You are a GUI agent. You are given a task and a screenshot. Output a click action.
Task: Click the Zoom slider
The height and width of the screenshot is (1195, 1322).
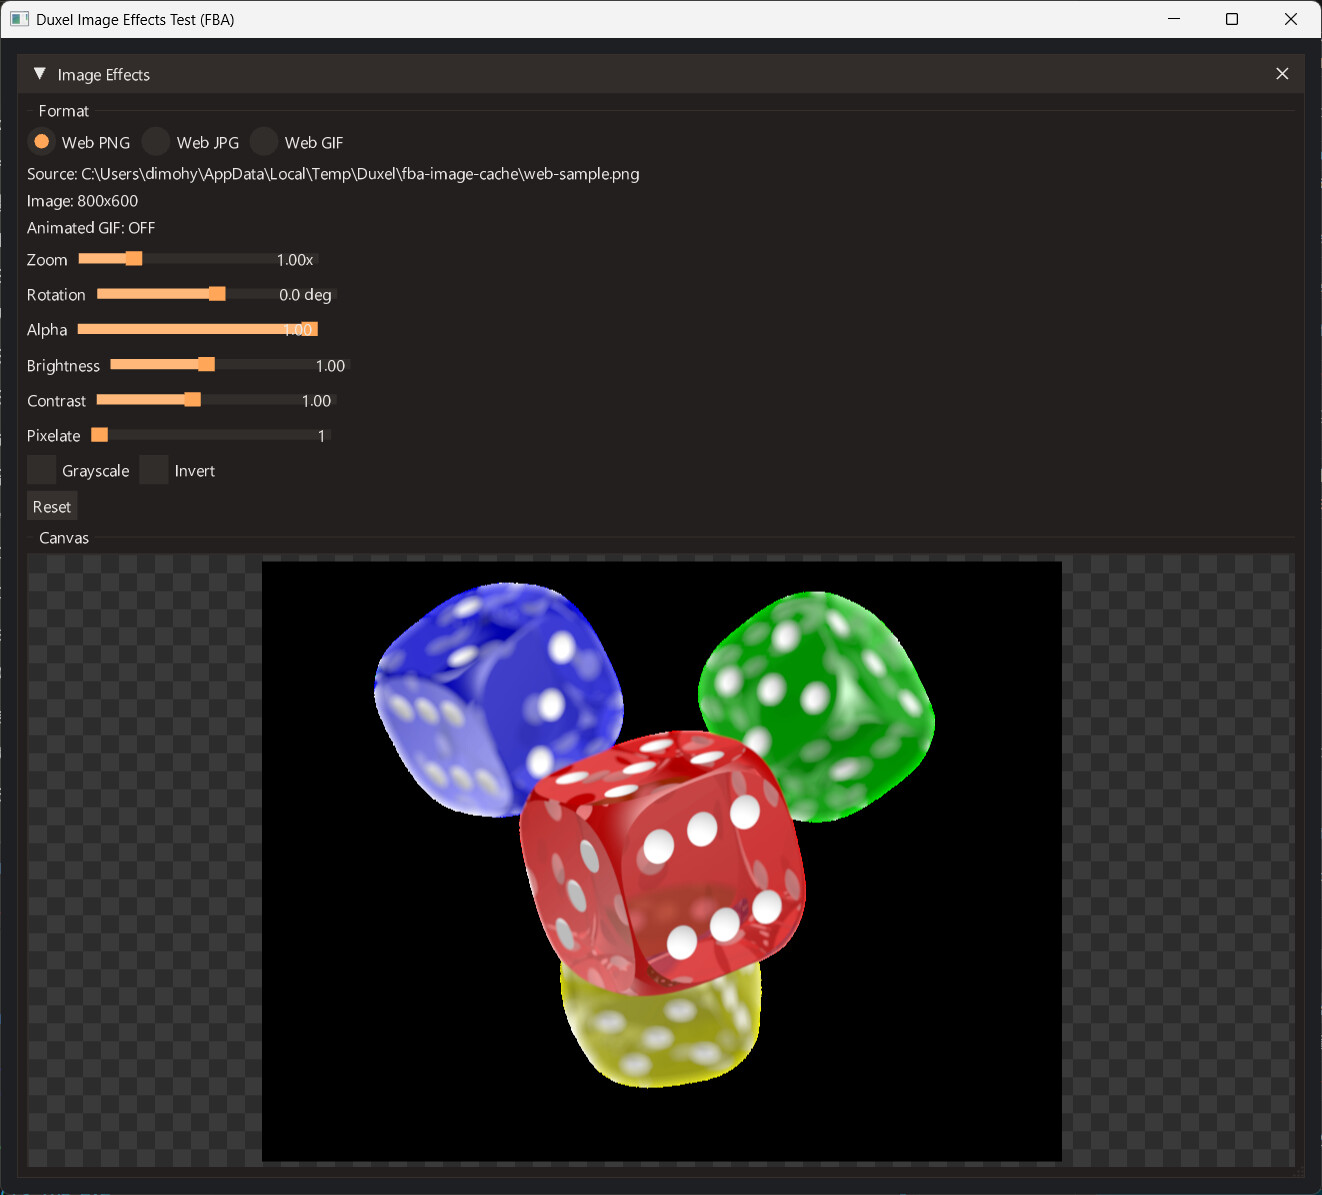coord(198,259)
